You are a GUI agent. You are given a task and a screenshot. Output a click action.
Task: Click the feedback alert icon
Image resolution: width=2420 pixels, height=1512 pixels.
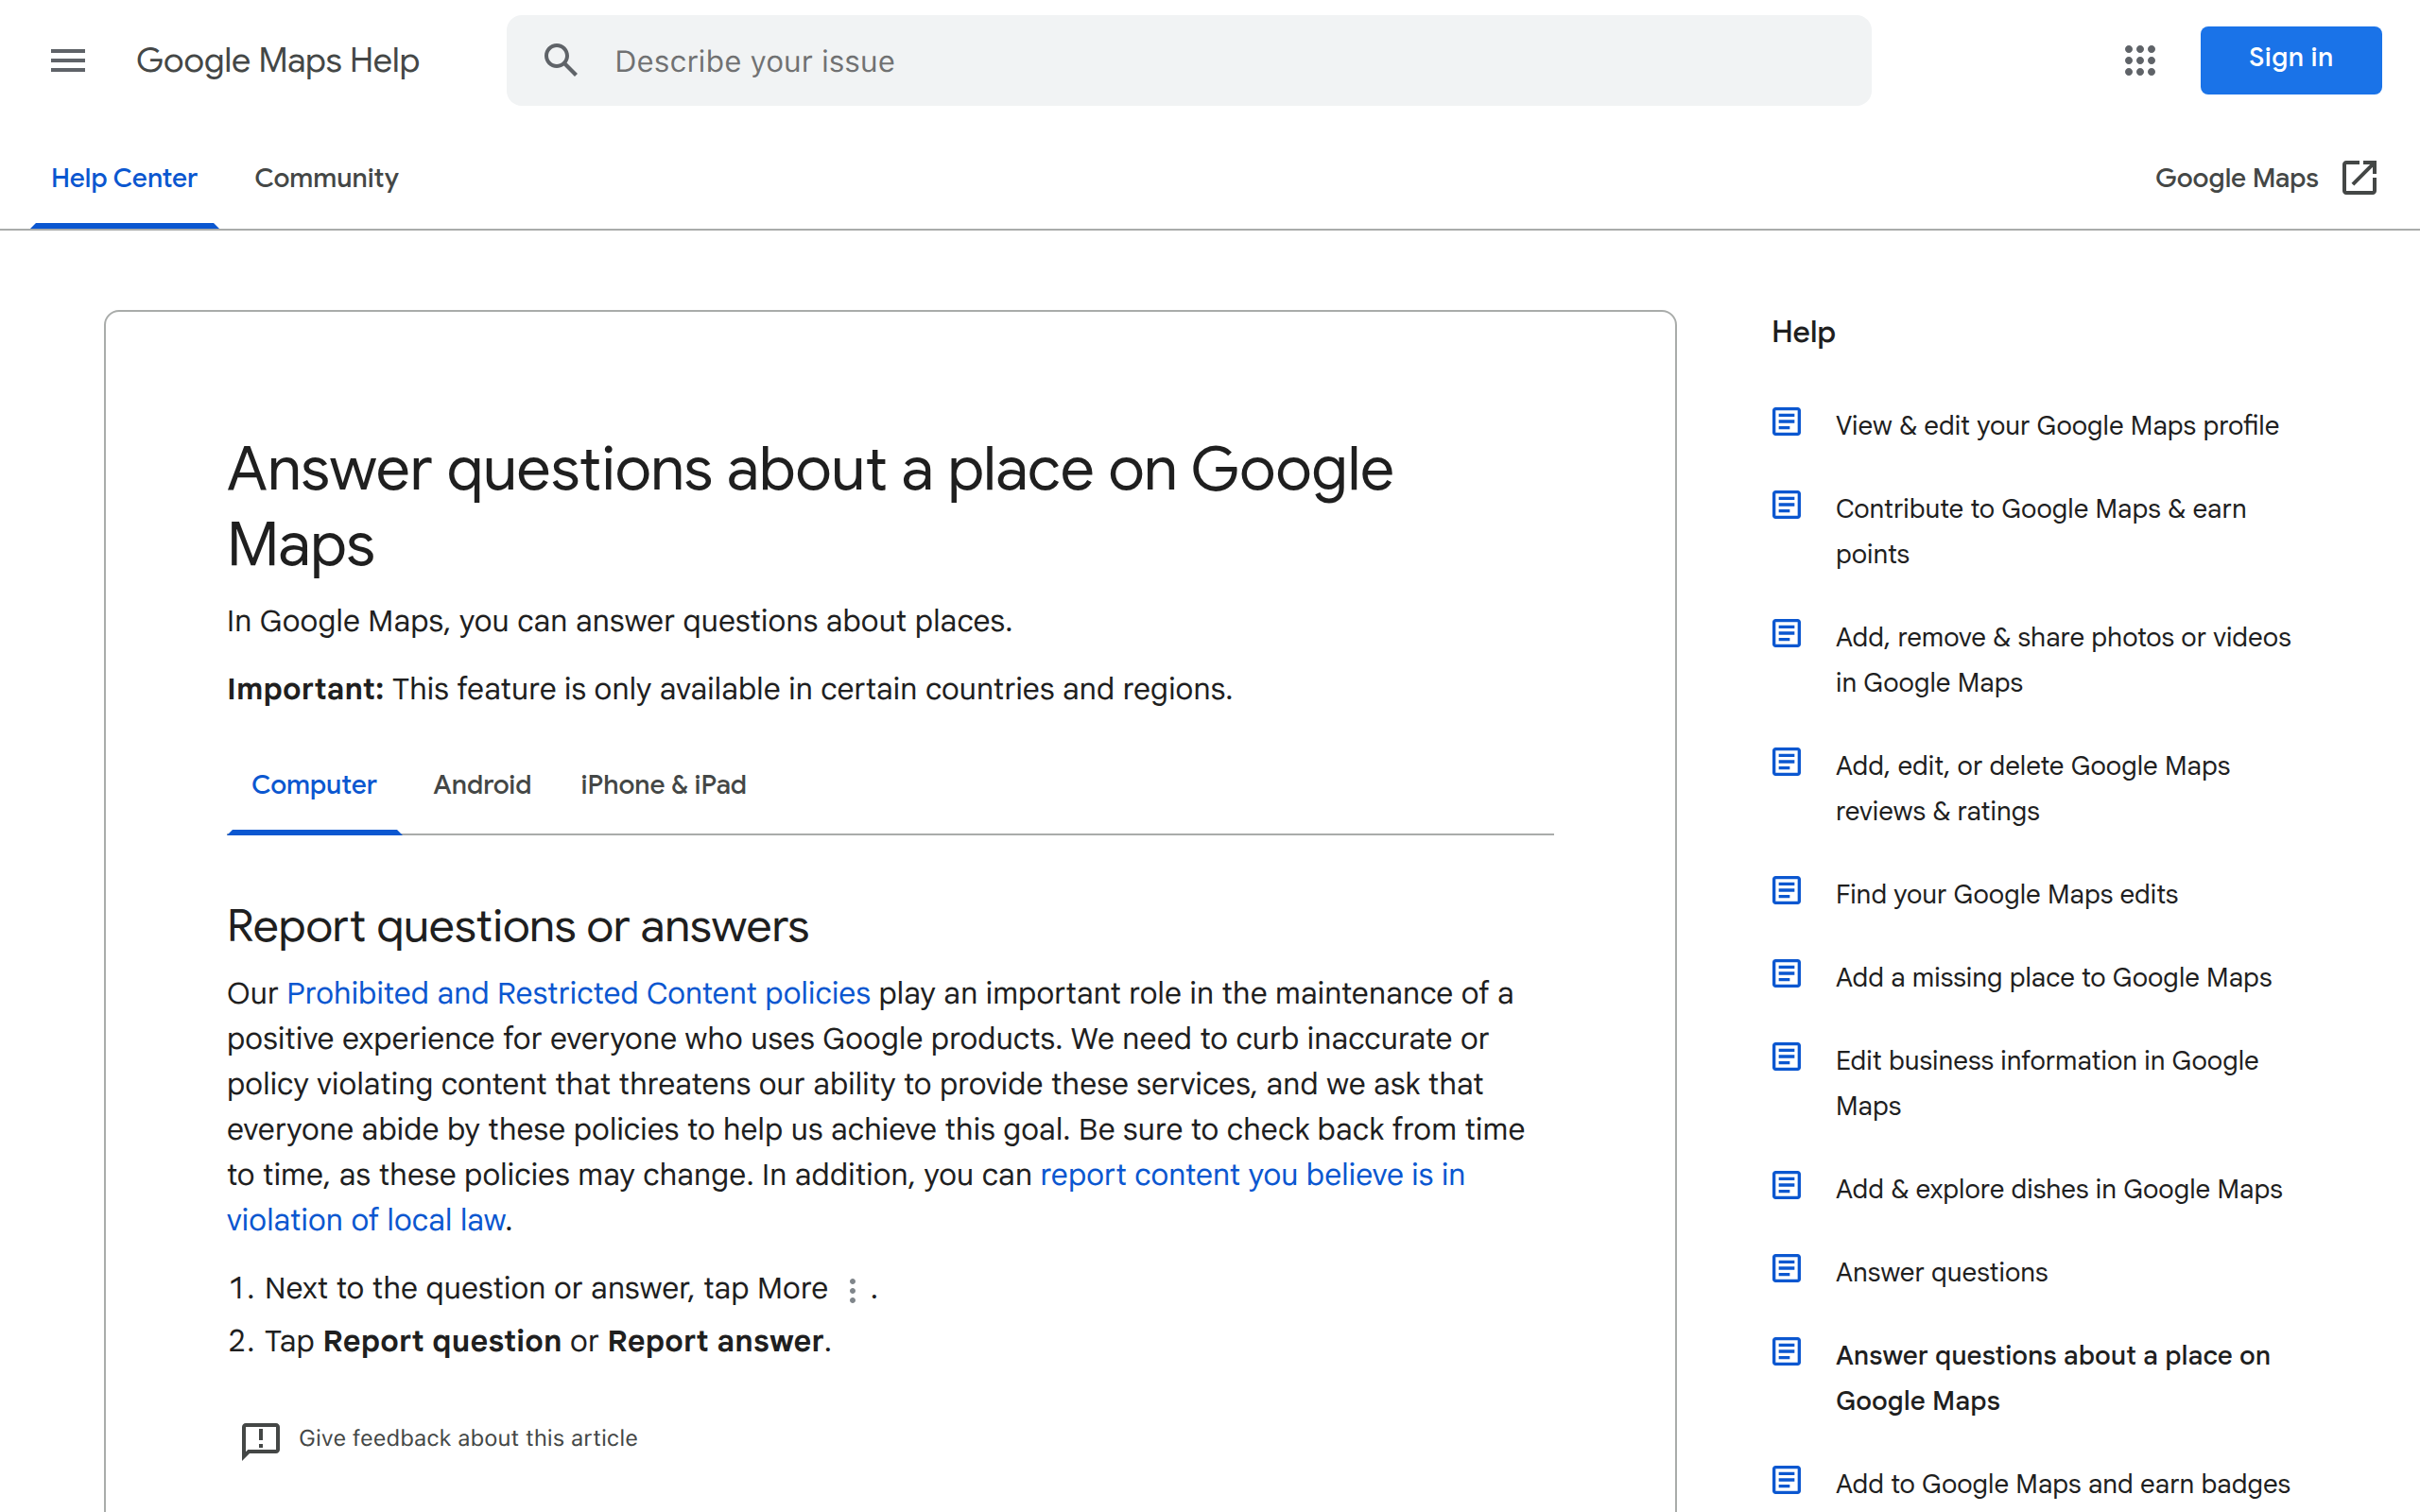[259, 1440]
